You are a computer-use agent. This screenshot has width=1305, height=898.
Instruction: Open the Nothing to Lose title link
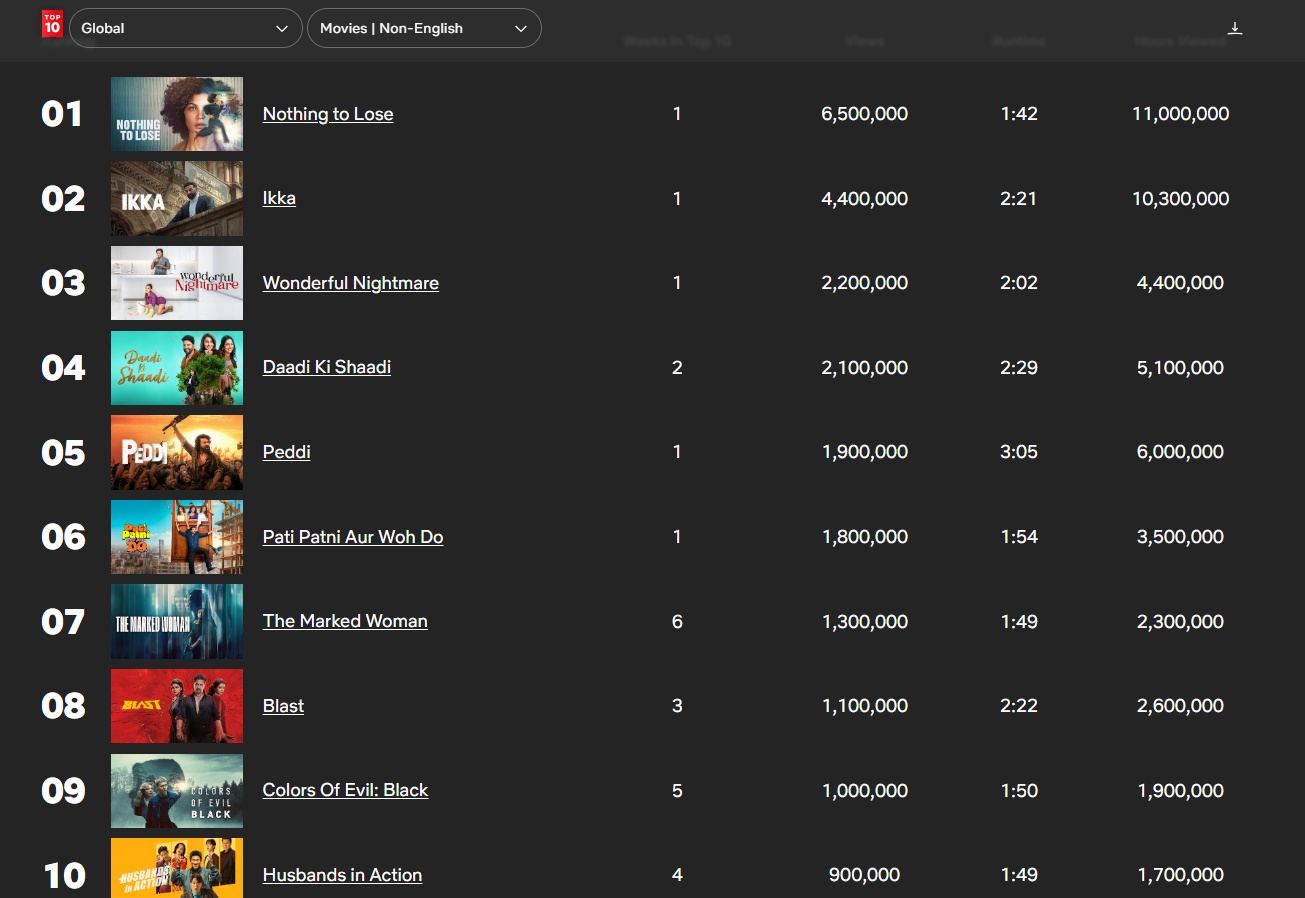[328, 114]
